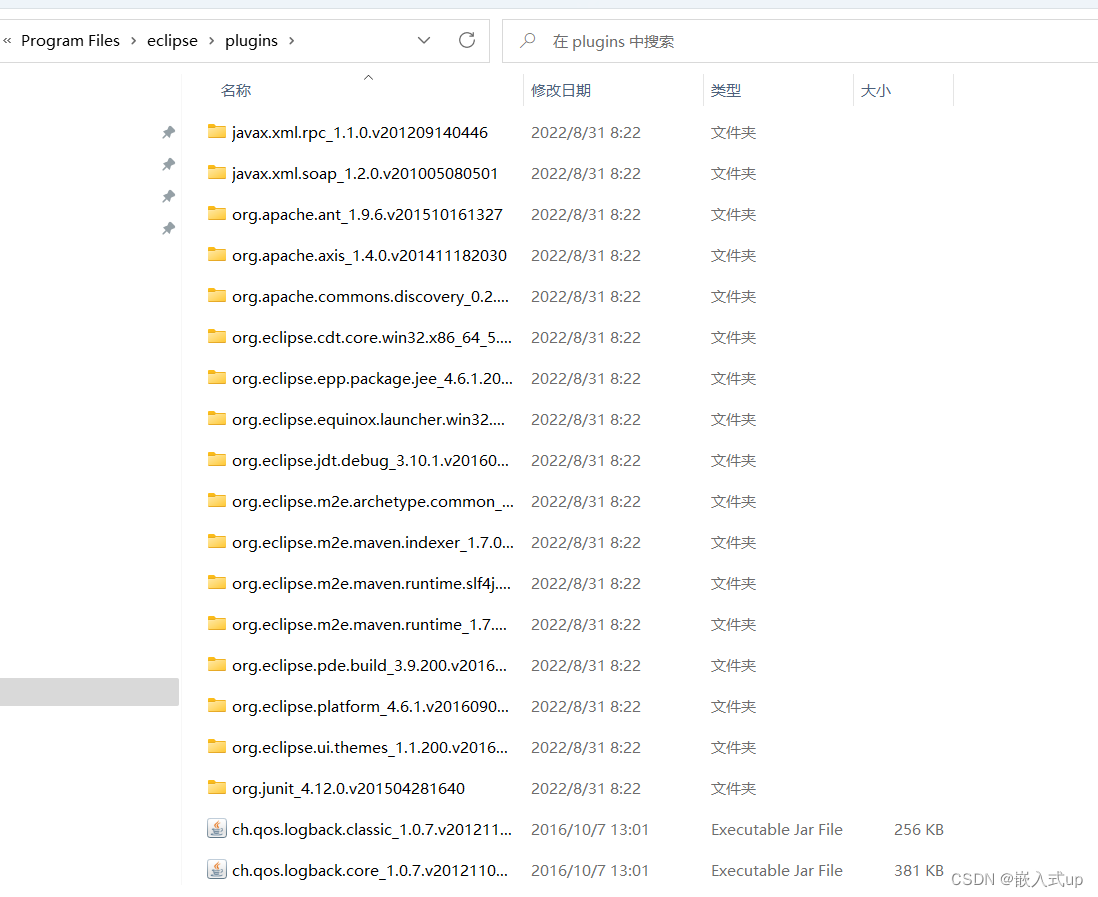Expand the chevron after Program Files breadcrumb

tap(134, 41)
